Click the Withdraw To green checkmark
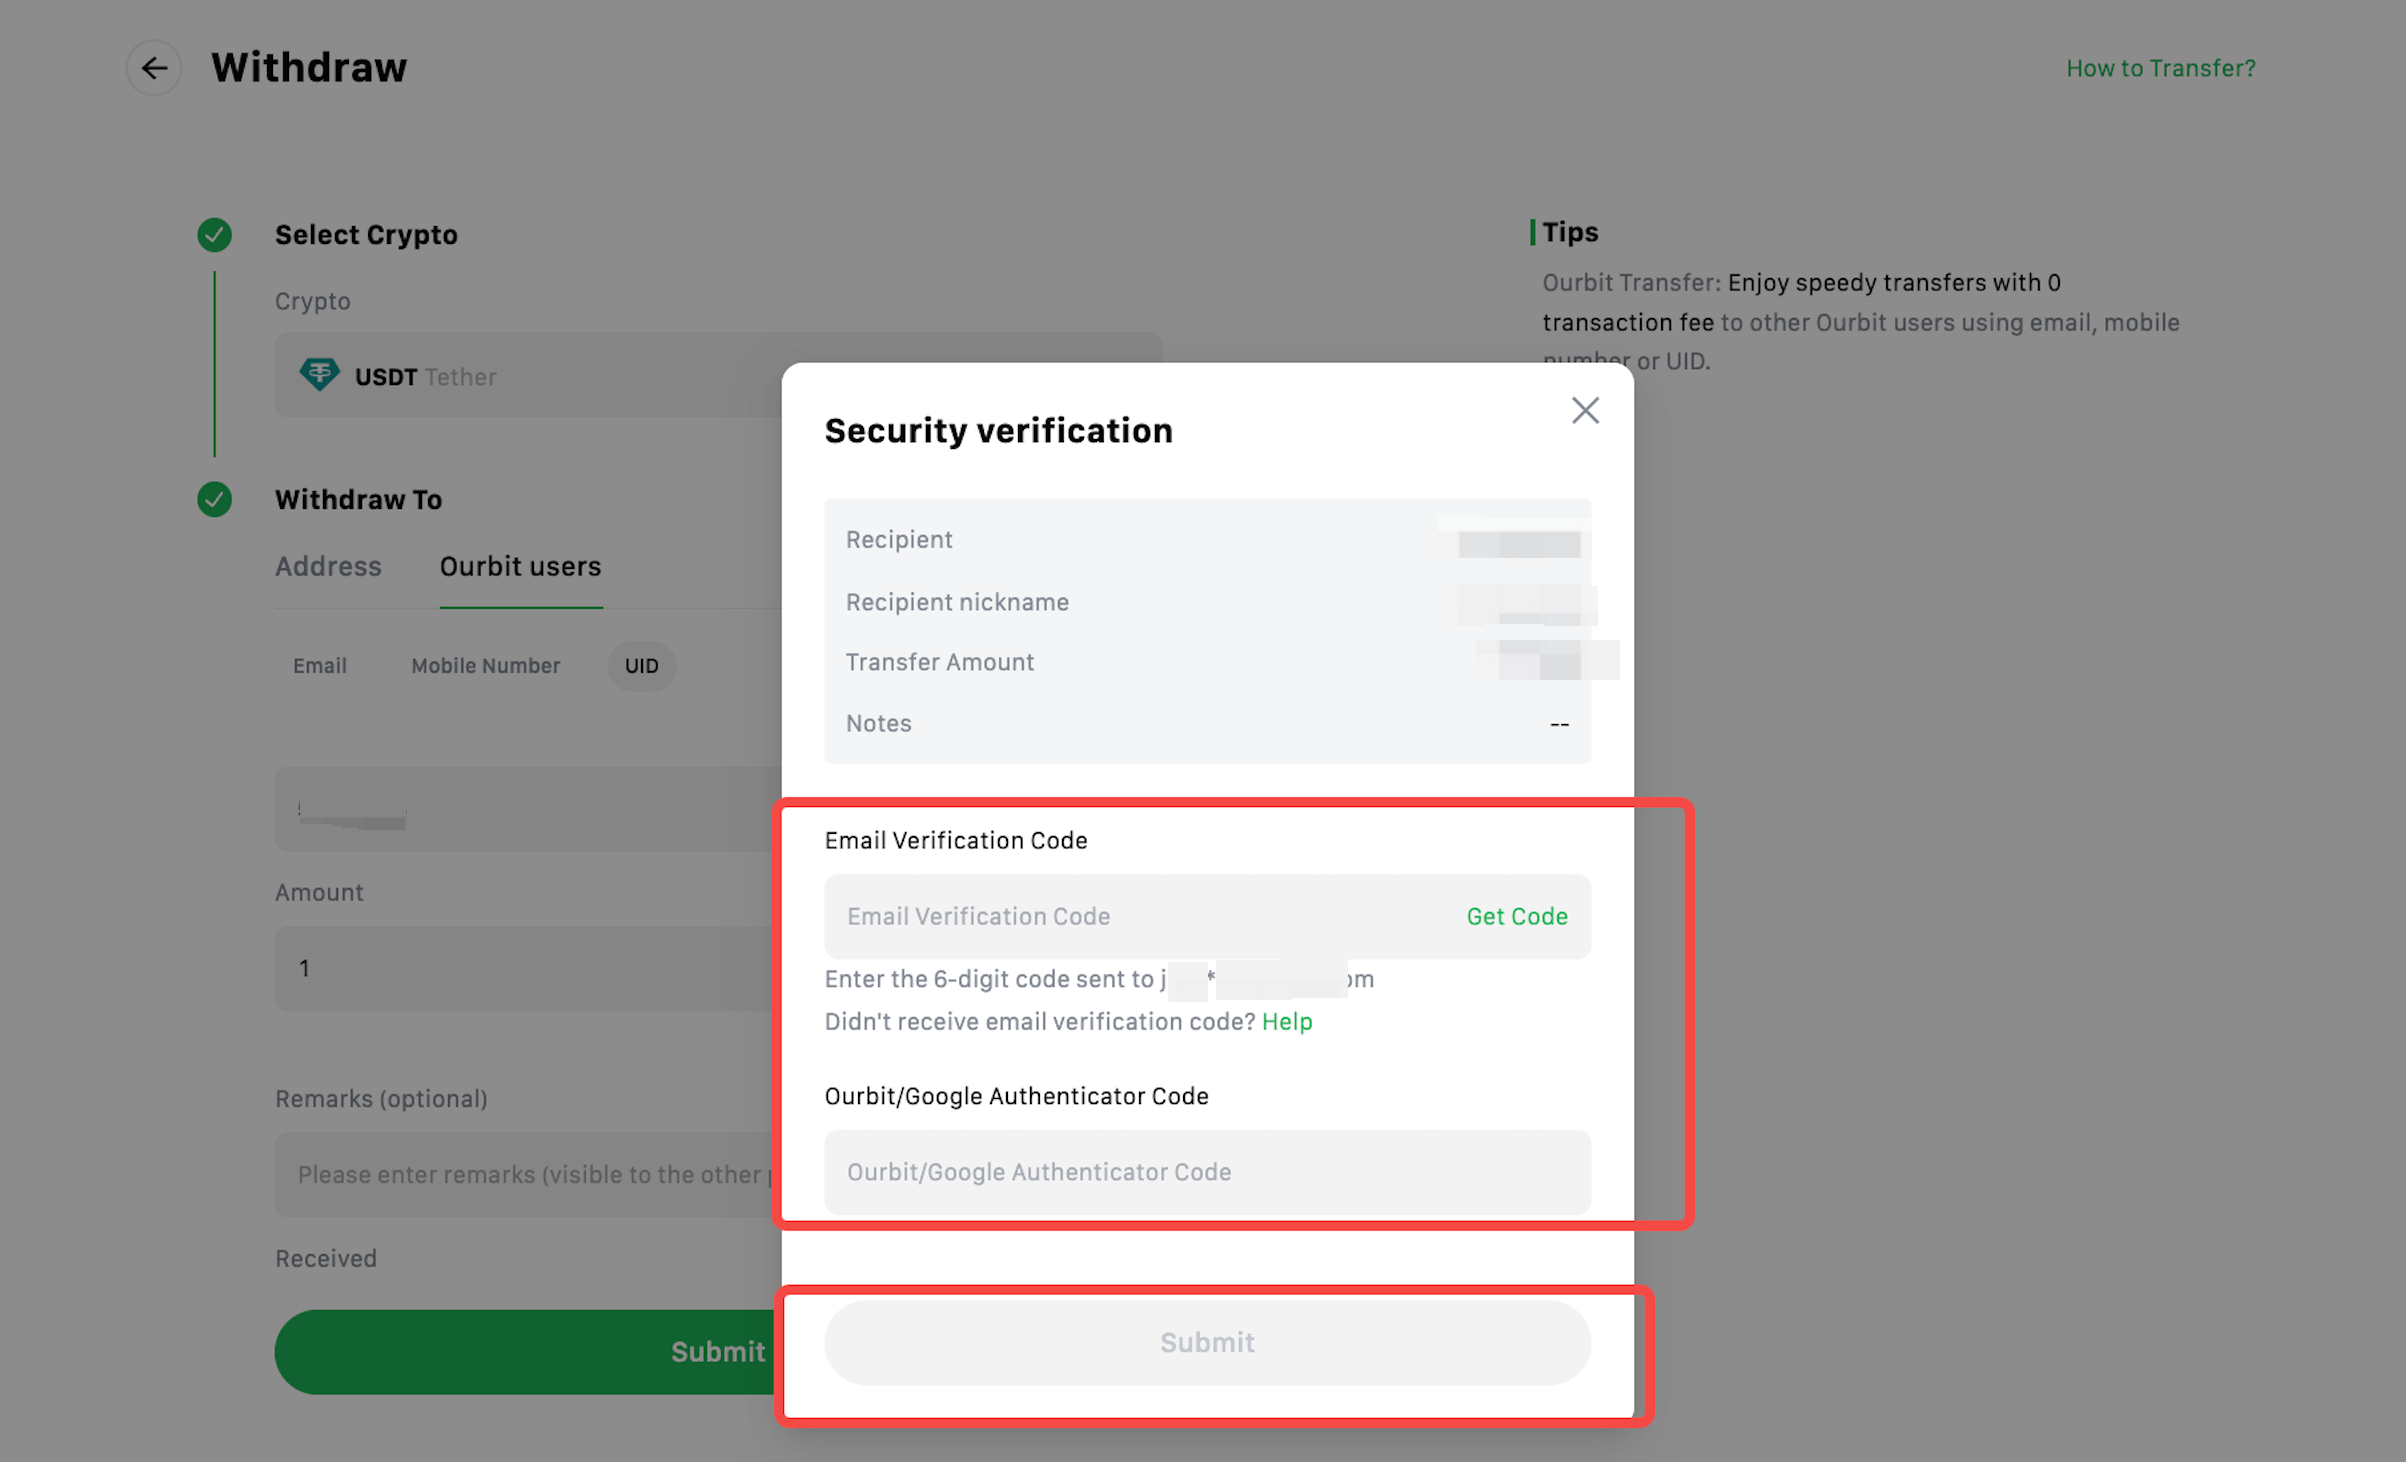The image size is (2406, 1462). coord(214,499)
